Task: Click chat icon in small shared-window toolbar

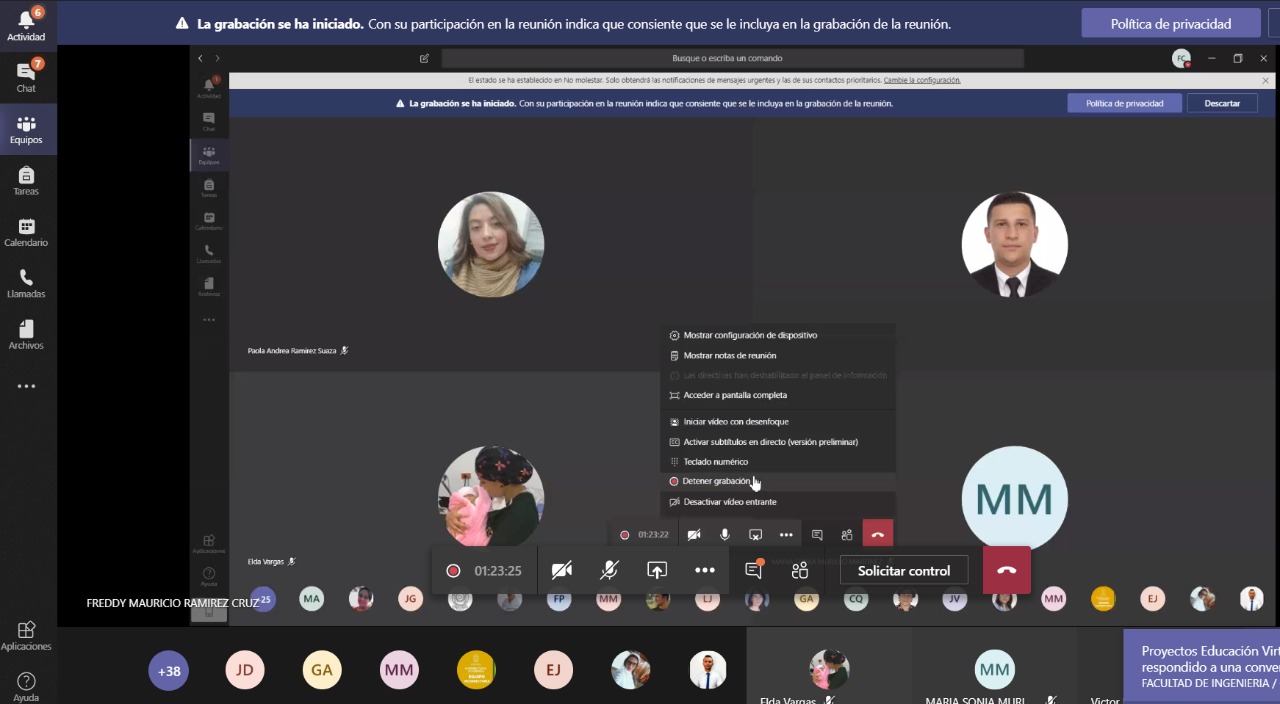Action: pos(817,535)
